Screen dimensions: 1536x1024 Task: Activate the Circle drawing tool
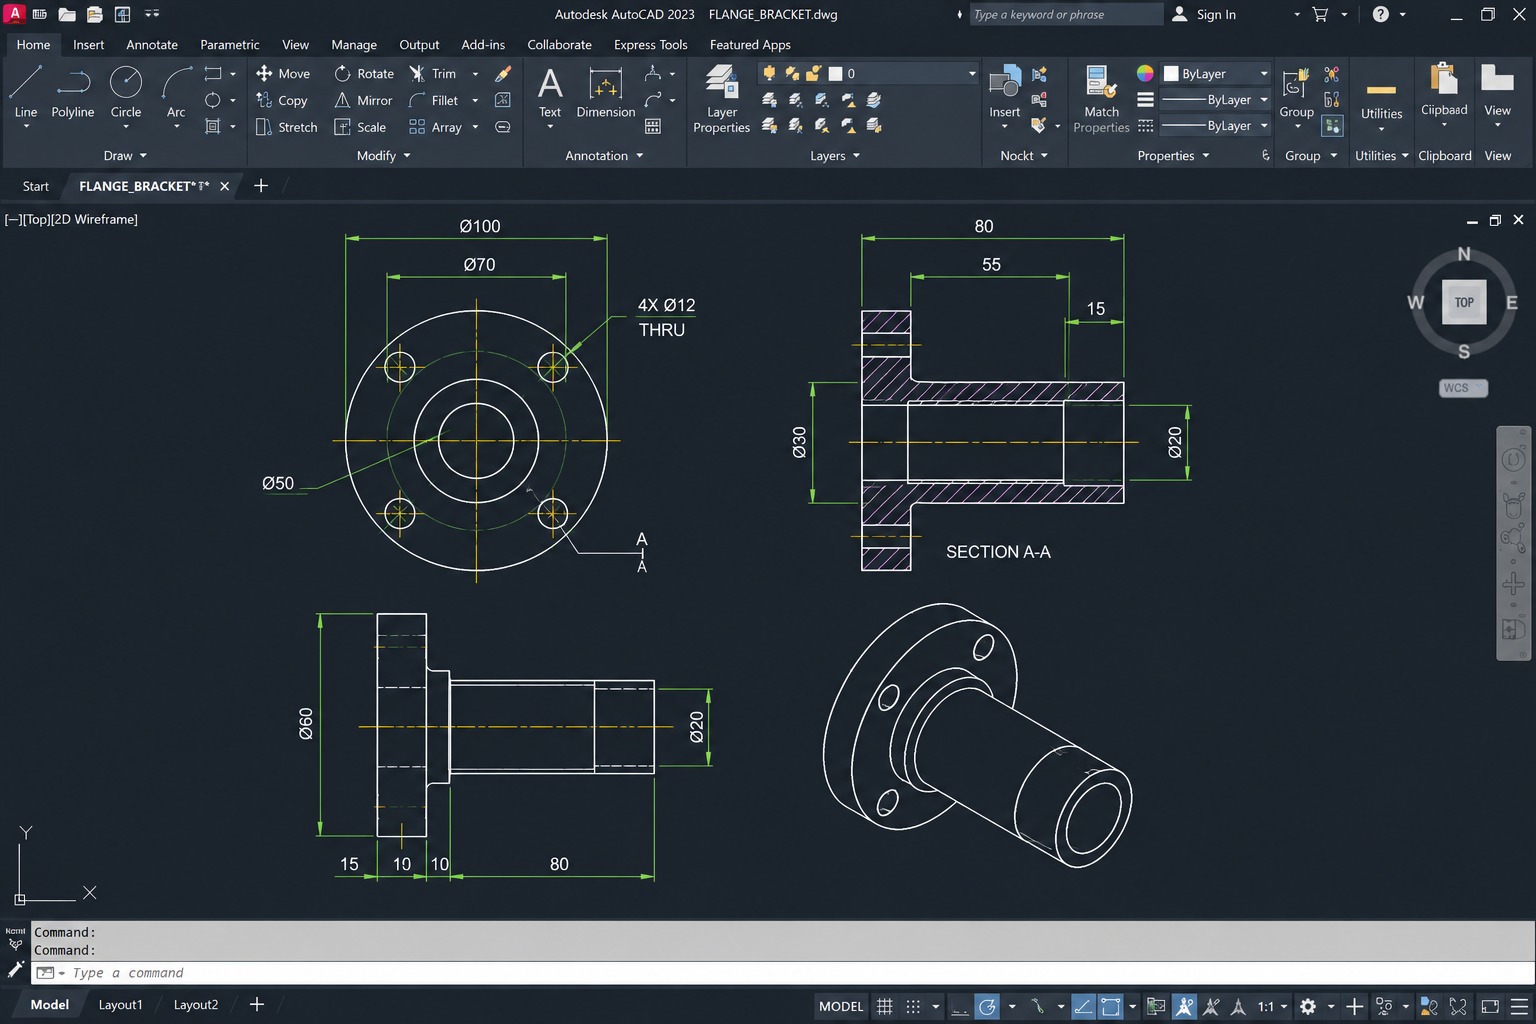click(126, 92)
